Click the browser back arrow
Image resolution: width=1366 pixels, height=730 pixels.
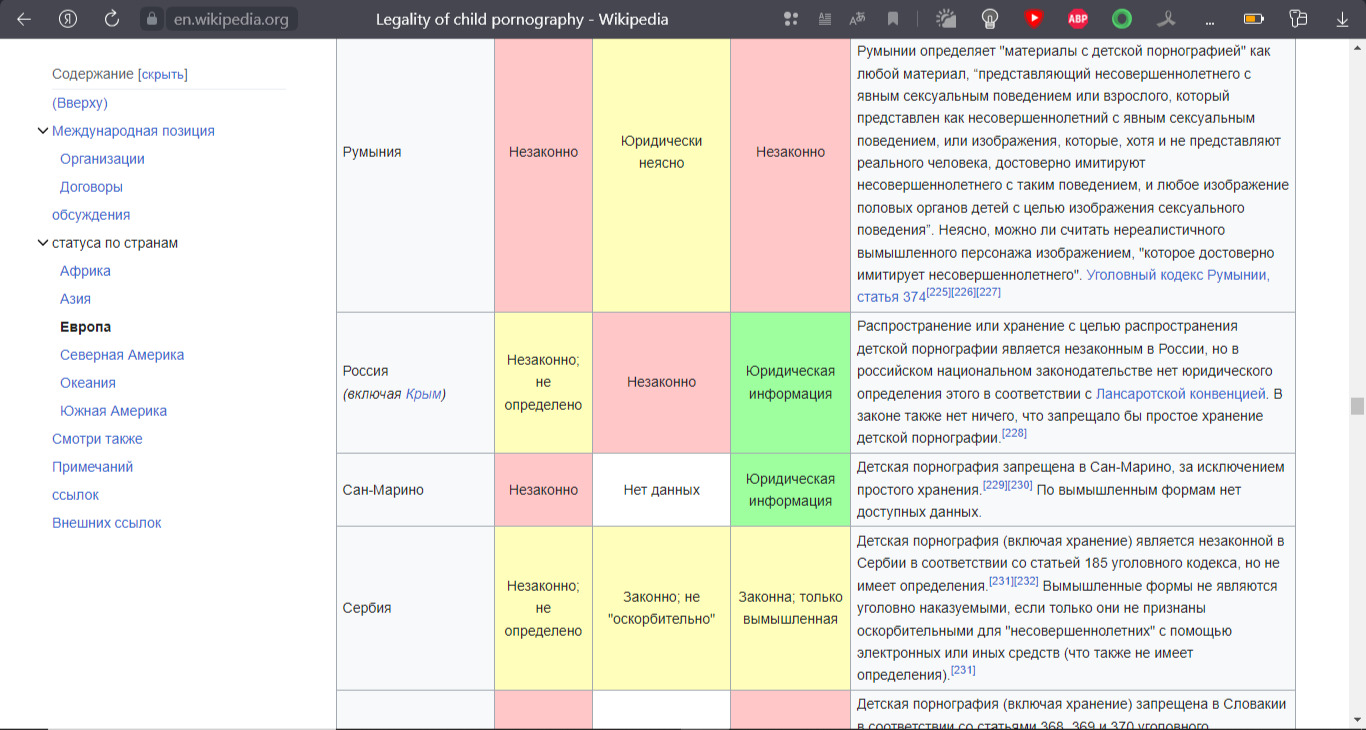24,19
